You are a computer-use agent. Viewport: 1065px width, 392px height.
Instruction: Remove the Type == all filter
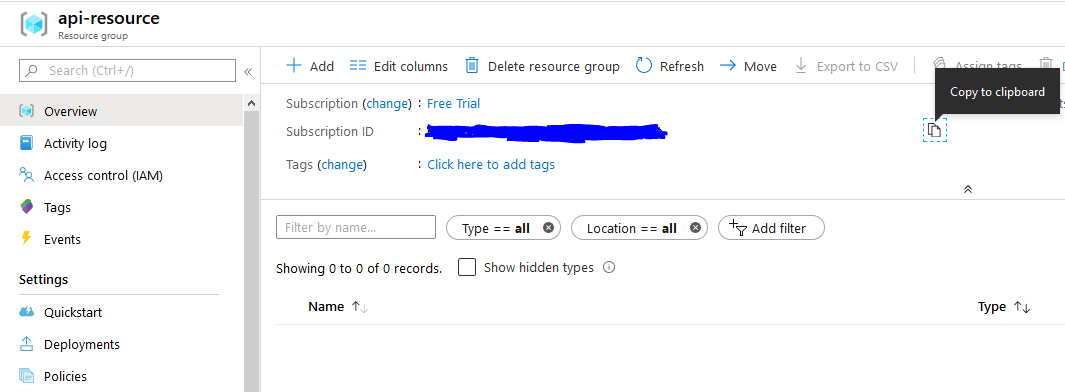coord(548,228)
